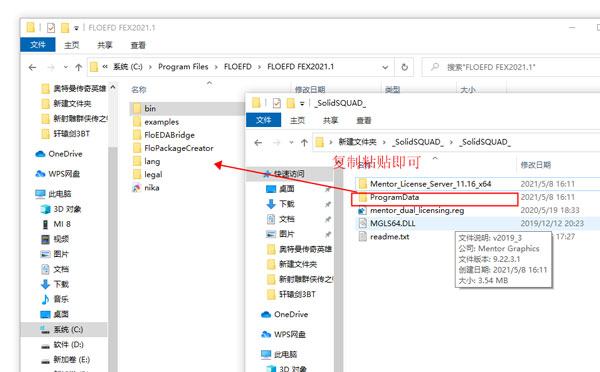Open the bin folder in FLOEFD window
This screenshot has height=372, width=600.
tap(150, 109)
